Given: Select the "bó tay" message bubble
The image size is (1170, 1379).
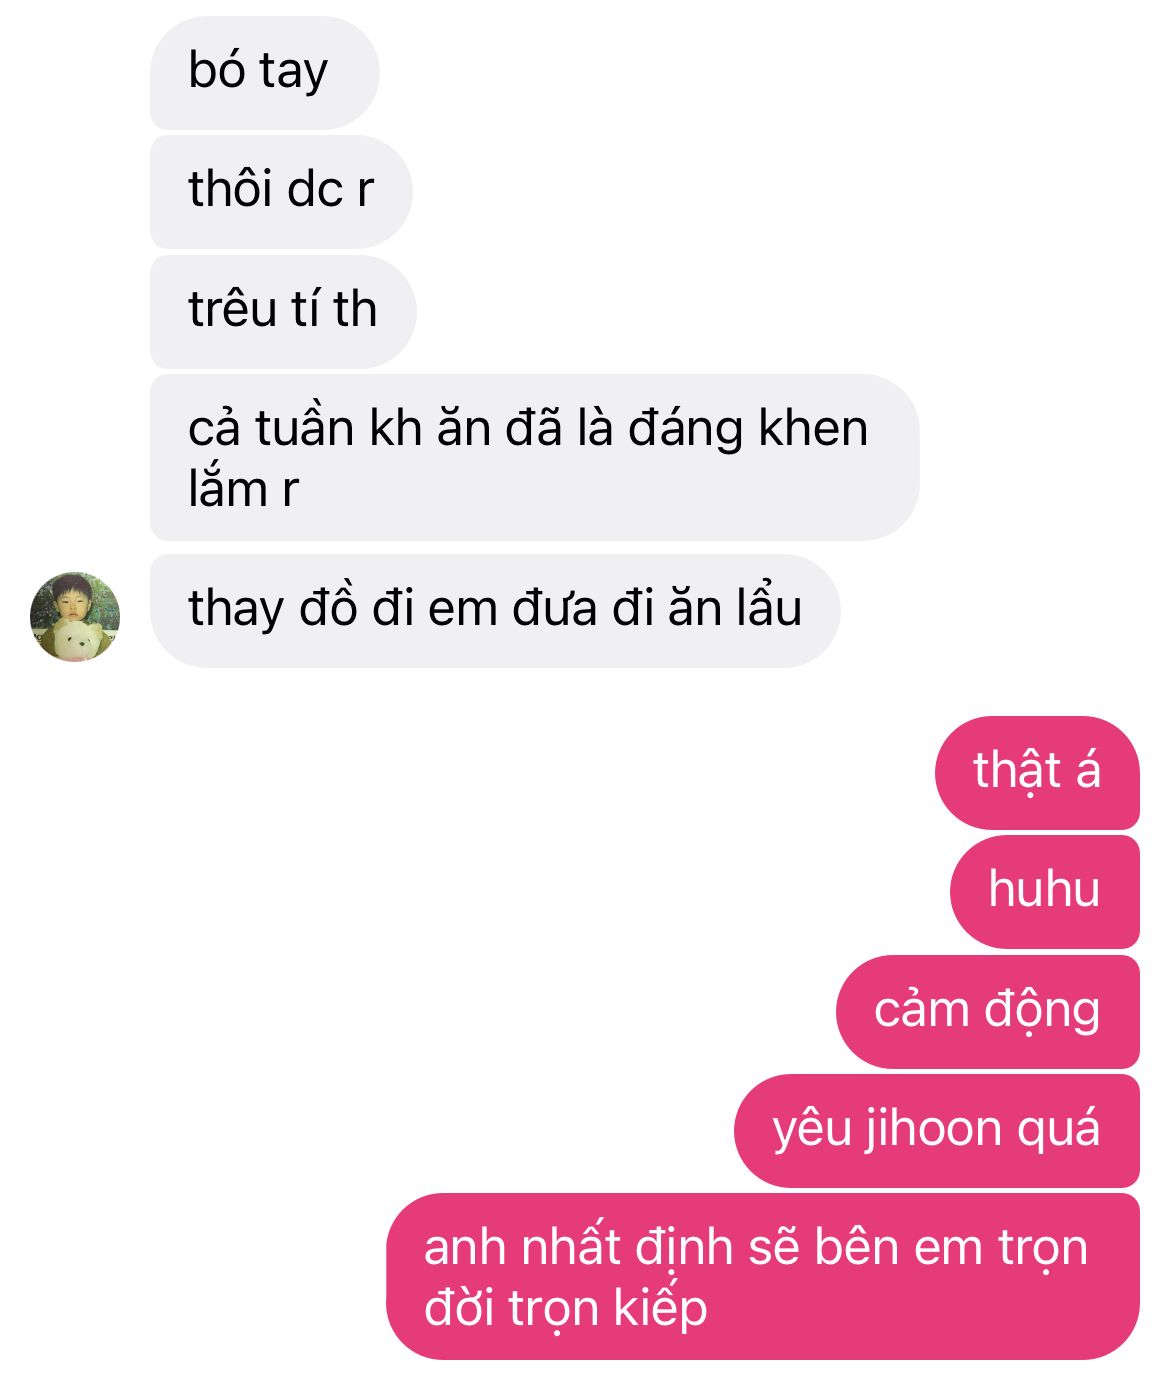Looking at the screenshot, I should point(265,73).
